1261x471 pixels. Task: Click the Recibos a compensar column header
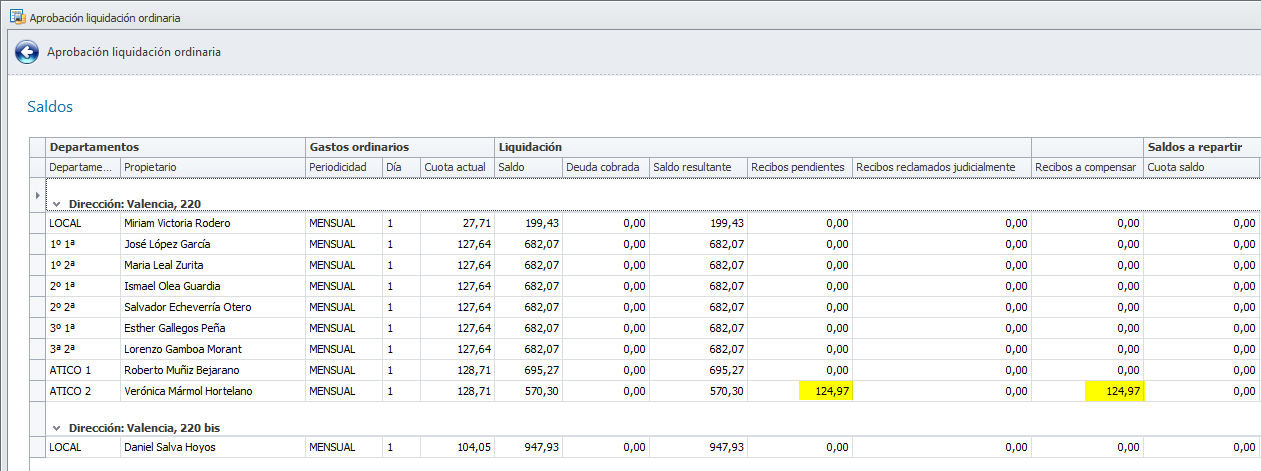tap(1086, 167)
